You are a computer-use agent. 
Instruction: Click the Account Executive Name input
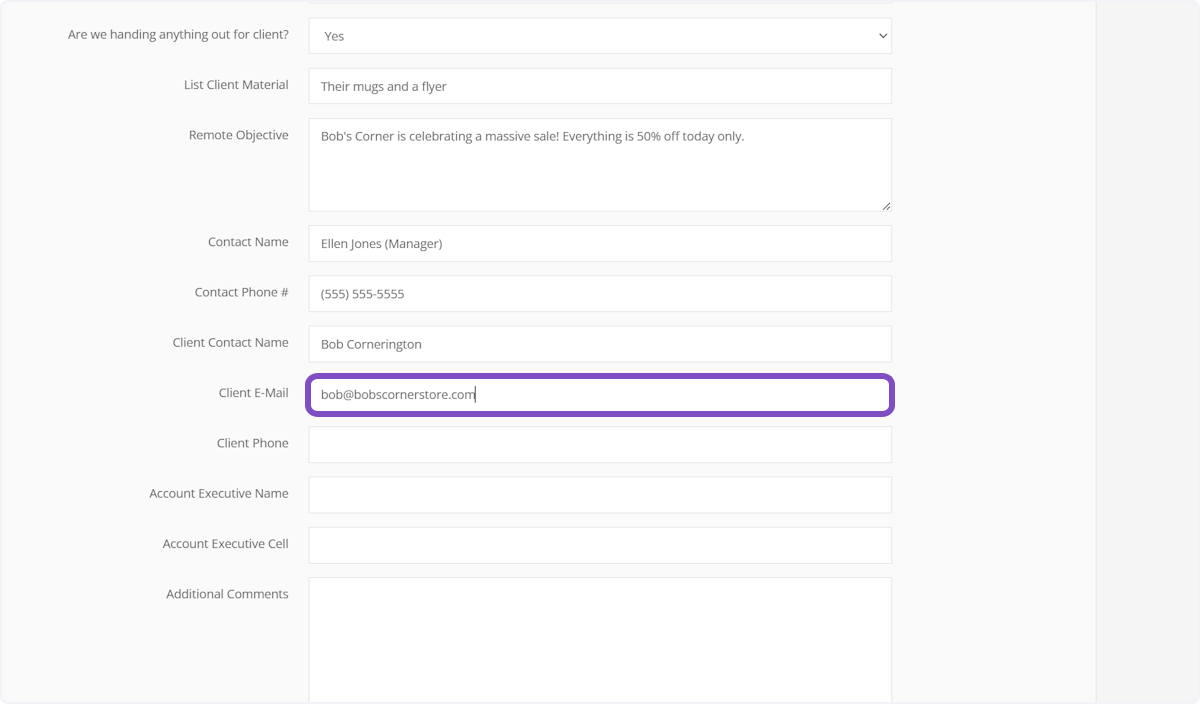pyautogui.click(x=599, y=495)
